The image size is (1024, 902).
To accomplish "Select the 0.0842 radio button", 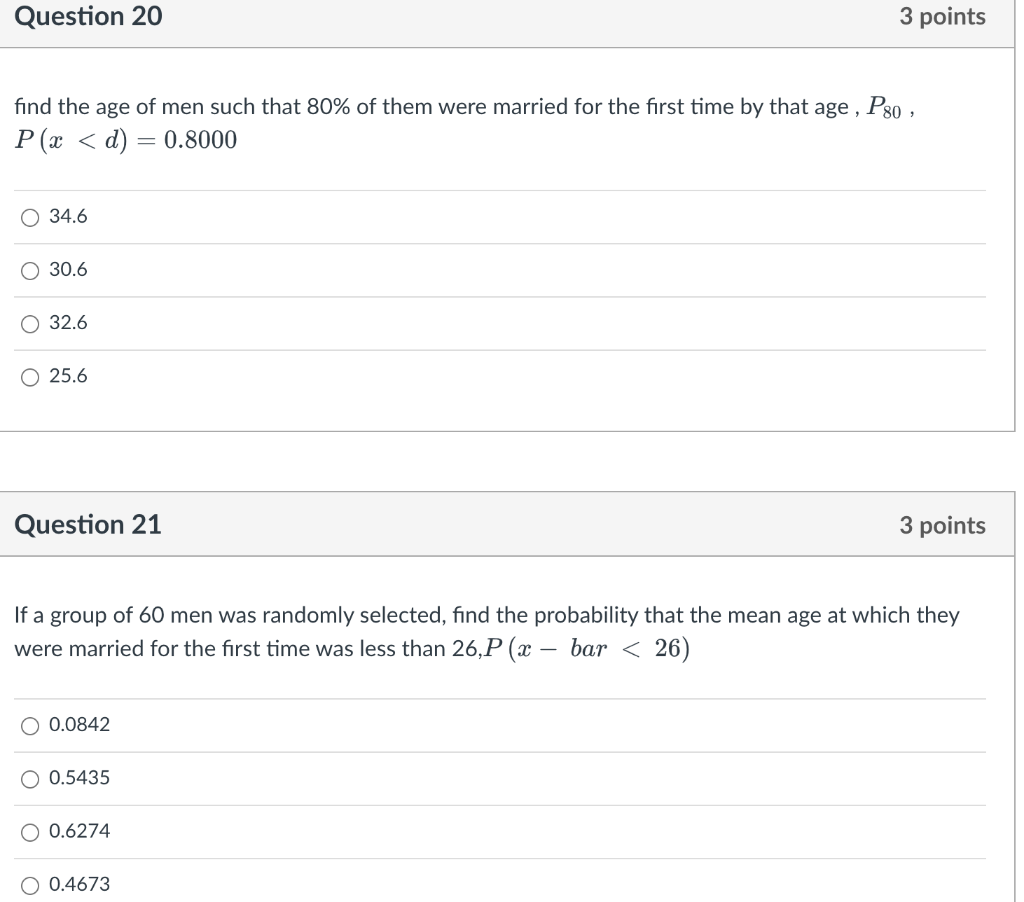I will pos(30,726).
